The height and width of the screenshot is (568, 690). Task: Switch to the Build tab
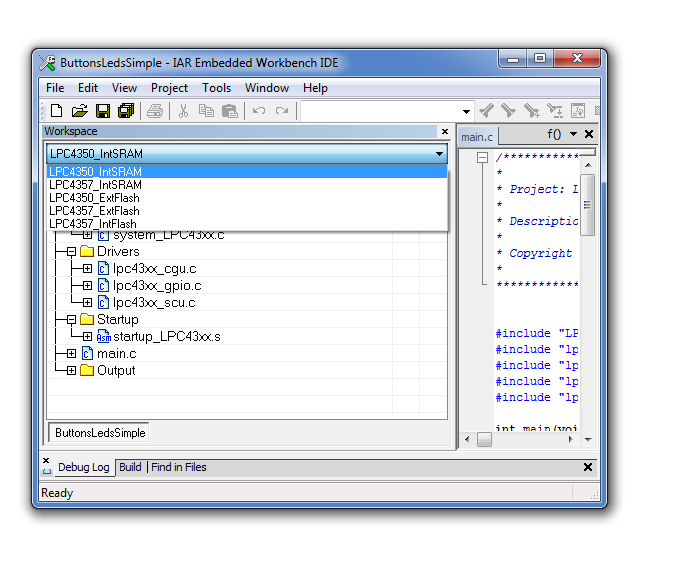click(130, 467)
